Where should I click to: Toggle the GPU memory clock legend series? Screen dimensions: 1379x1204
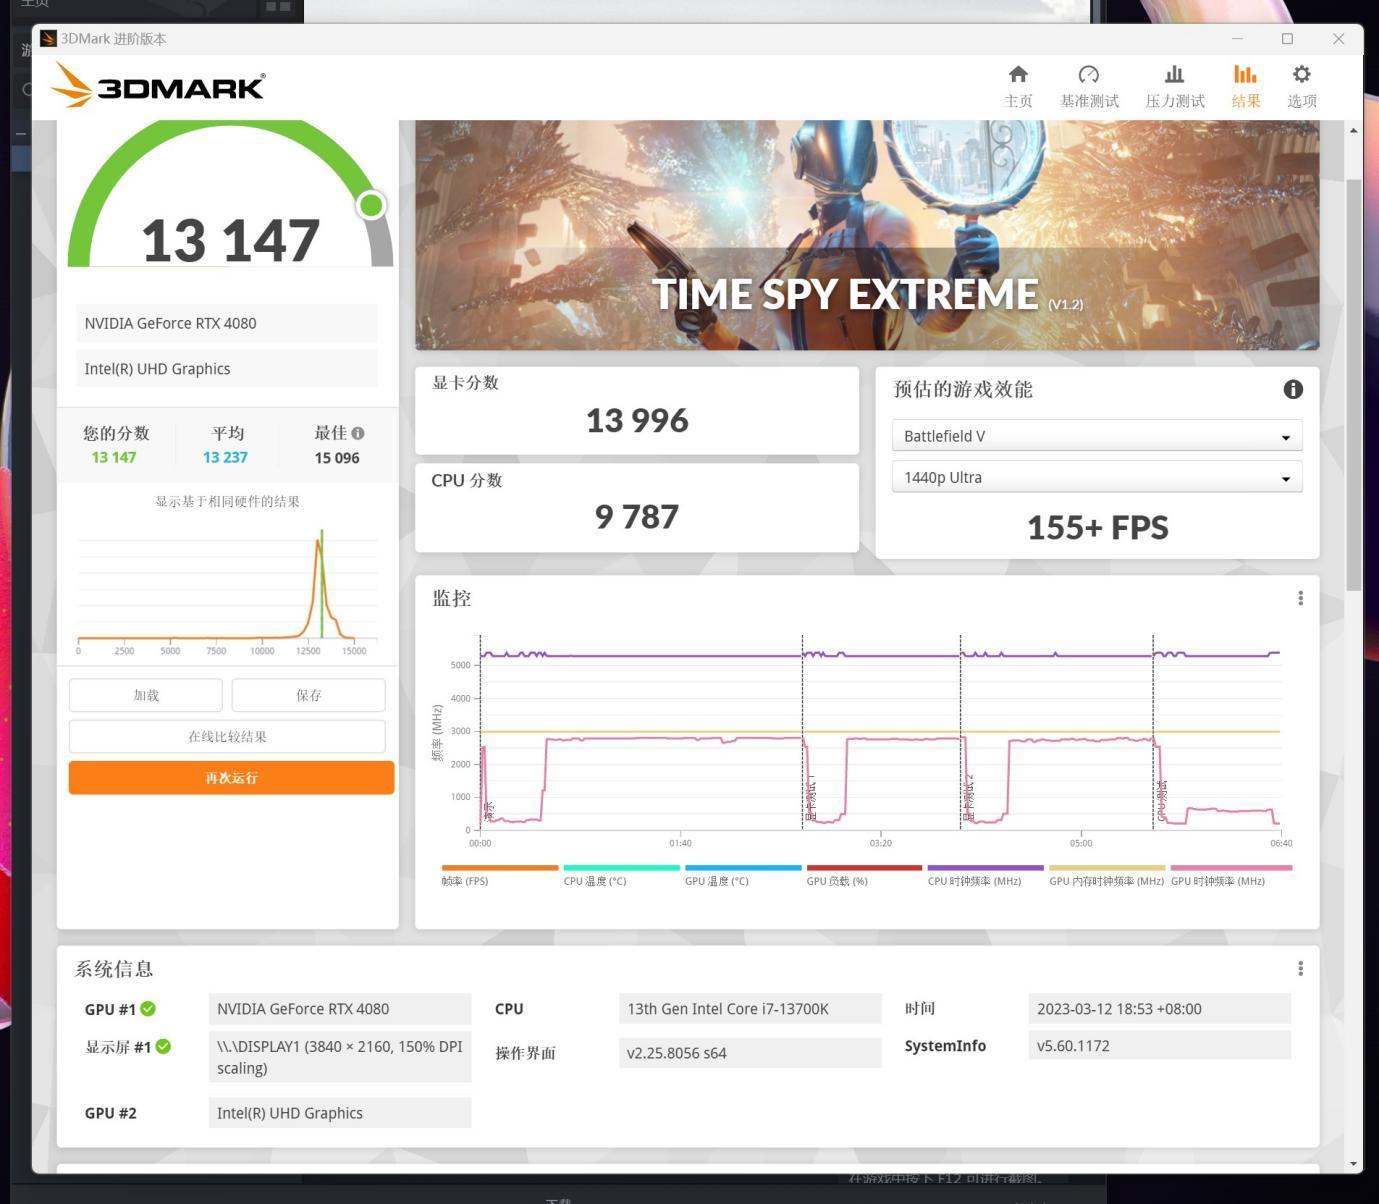[x=1107, y=875]
